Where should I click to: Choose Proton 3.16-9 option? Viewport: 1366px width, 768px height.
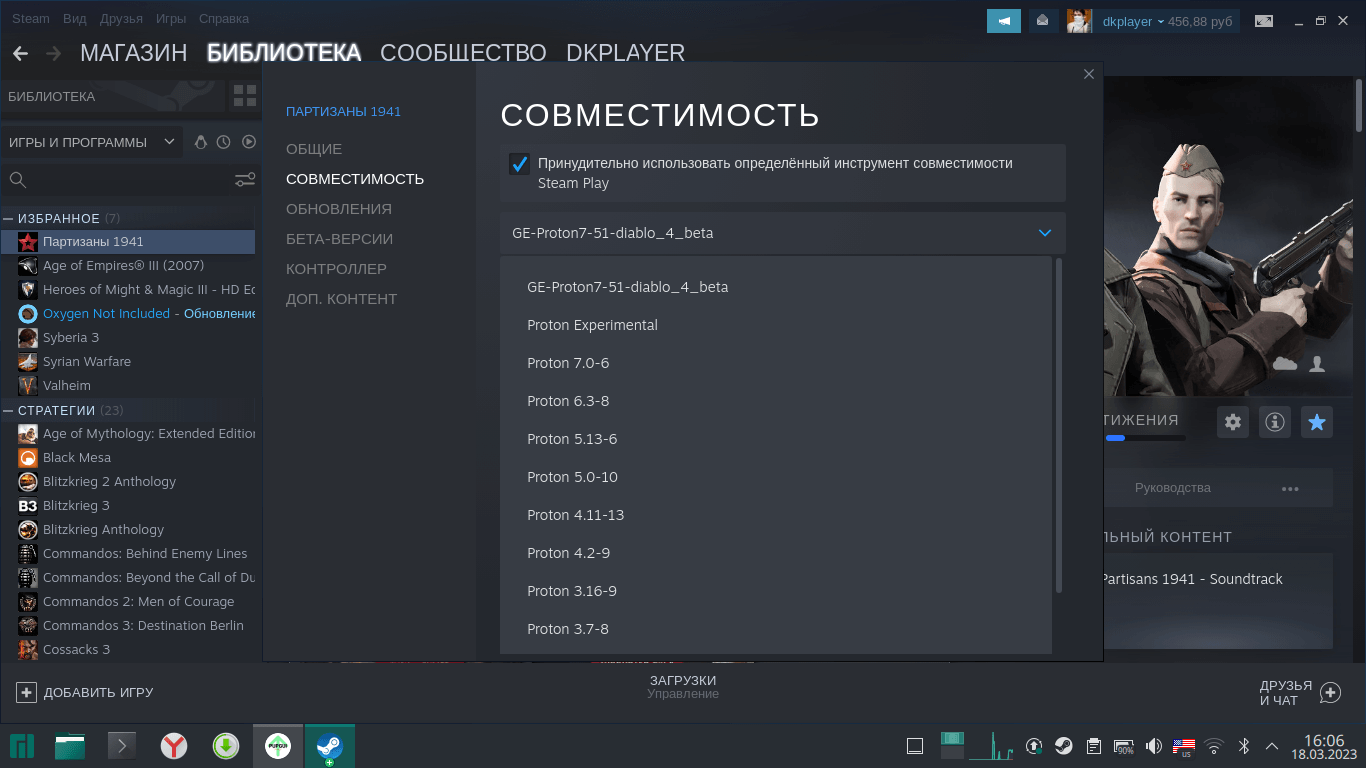pos(776,591)
